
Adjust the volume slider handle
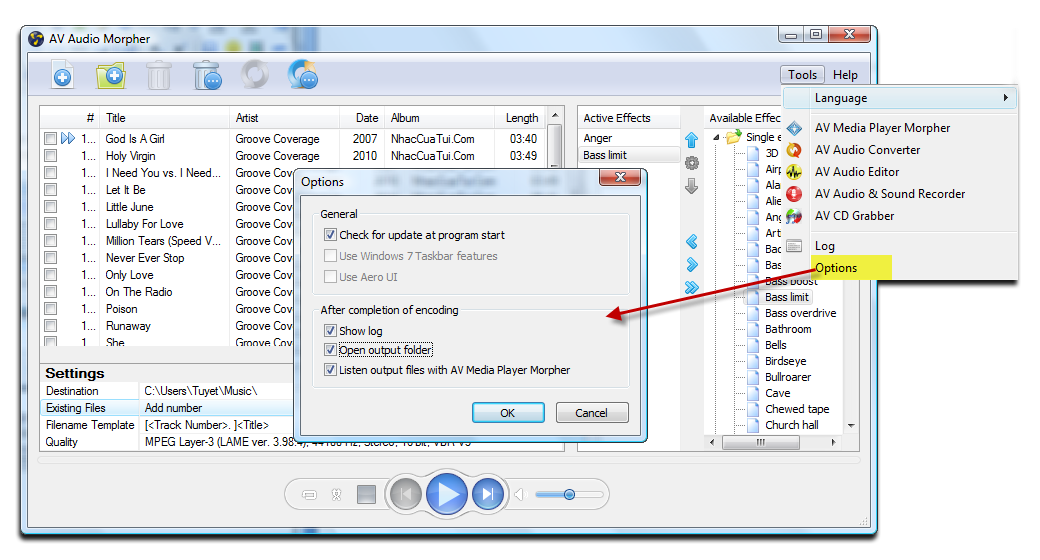point(569,494)
